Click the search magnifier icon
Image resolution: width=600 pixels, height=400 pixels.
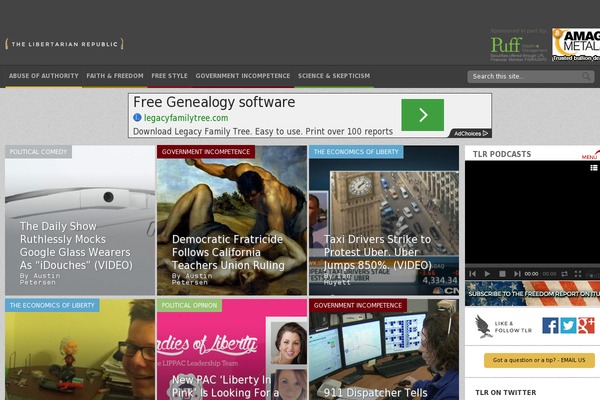586,76
